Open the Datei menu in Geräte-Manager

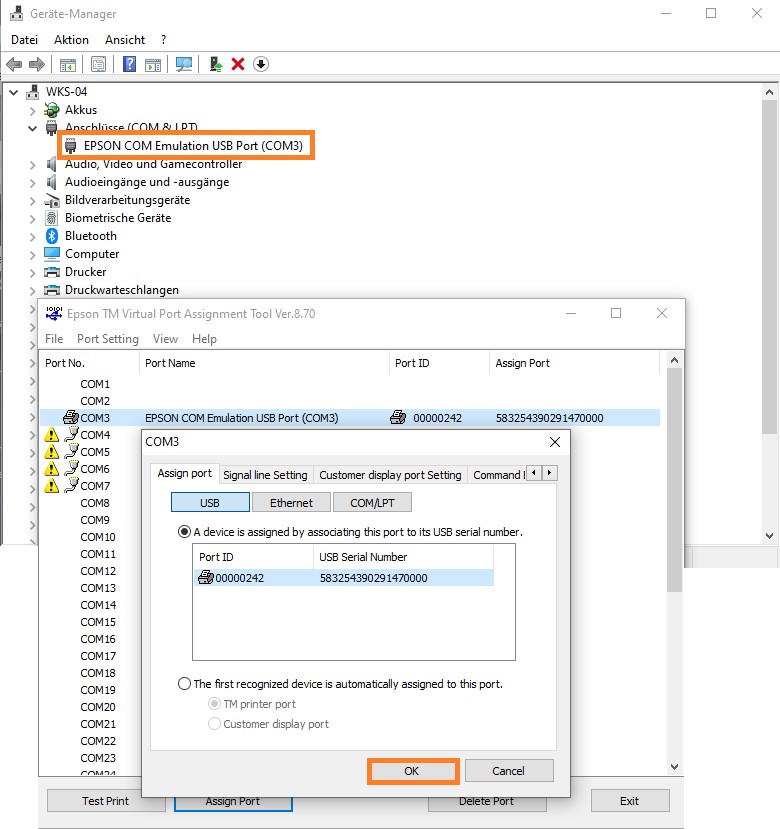pos(24,40)
